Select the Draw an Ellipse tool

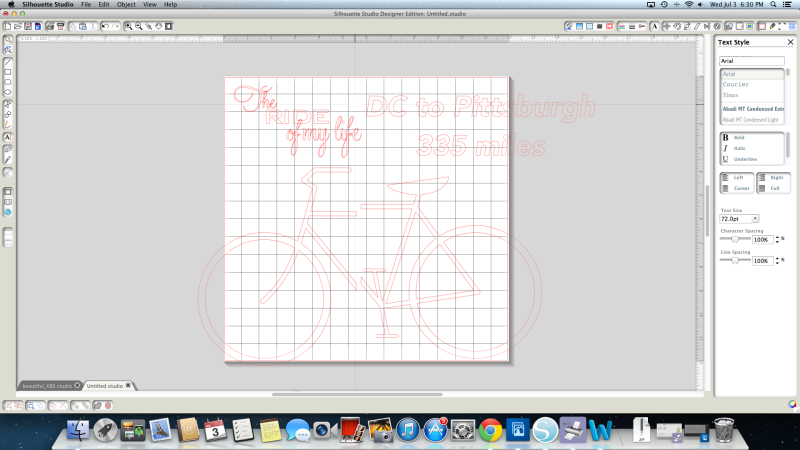[x=8, y=92]
